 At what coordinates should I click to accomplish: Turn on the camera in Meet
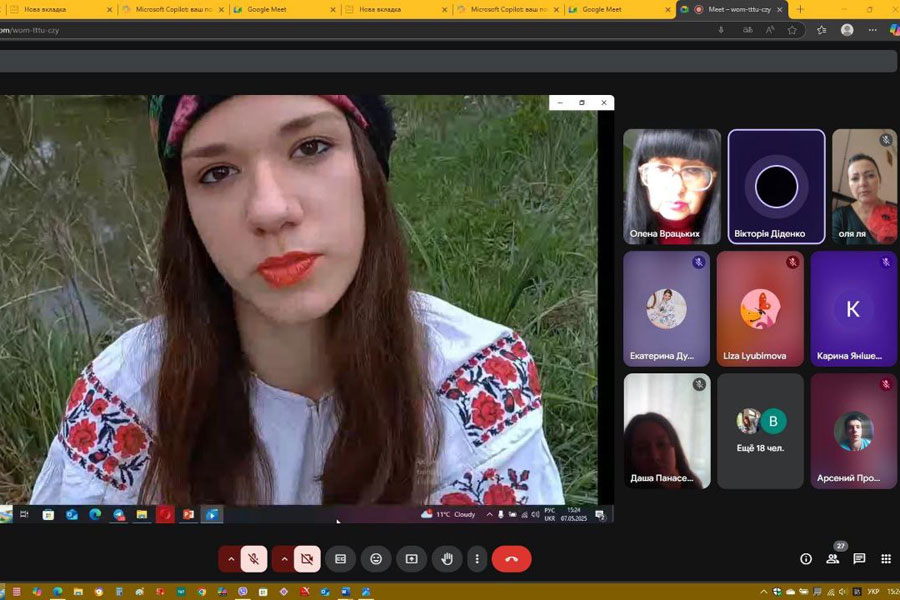pyautogui.click(x=307, y=559)
